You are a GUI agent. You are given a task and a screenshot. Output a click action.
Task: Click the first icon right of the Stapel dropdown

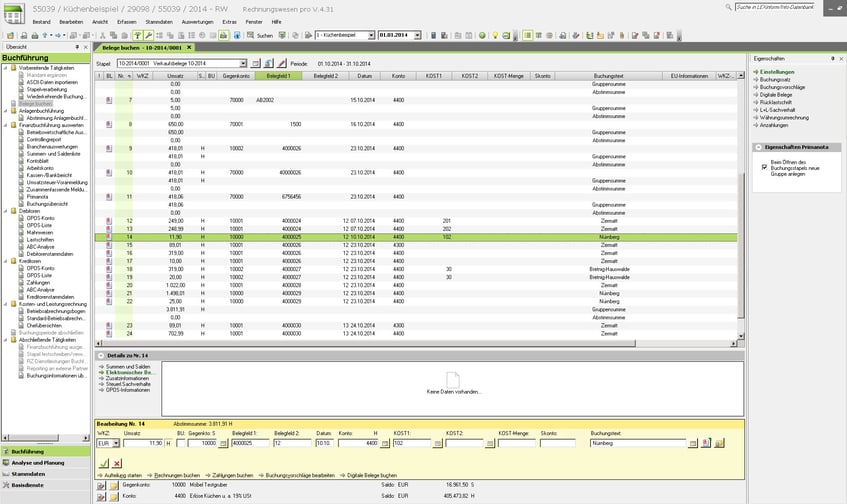point(256,64)
